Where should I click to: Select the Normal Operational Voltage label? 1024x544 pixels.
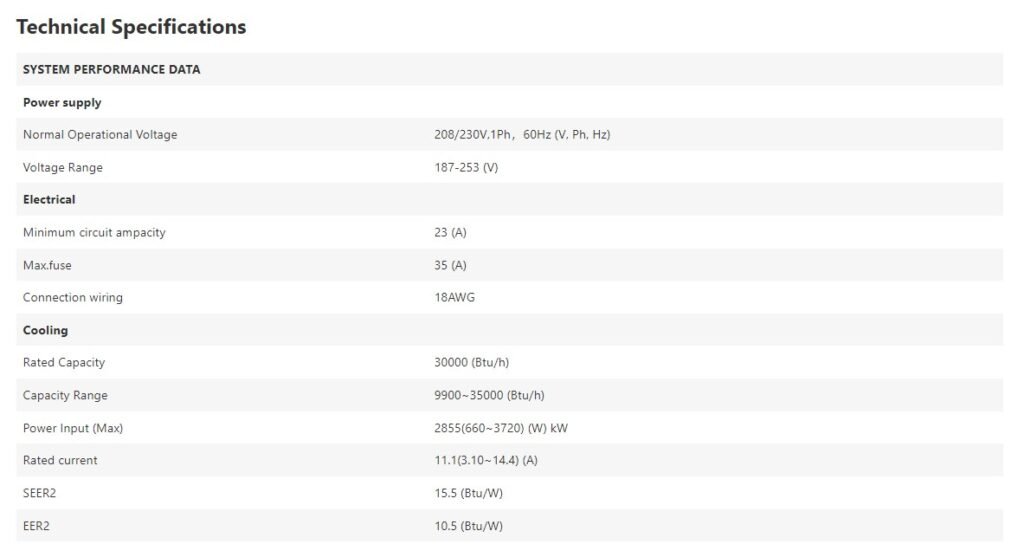click(x=100, y=135)
